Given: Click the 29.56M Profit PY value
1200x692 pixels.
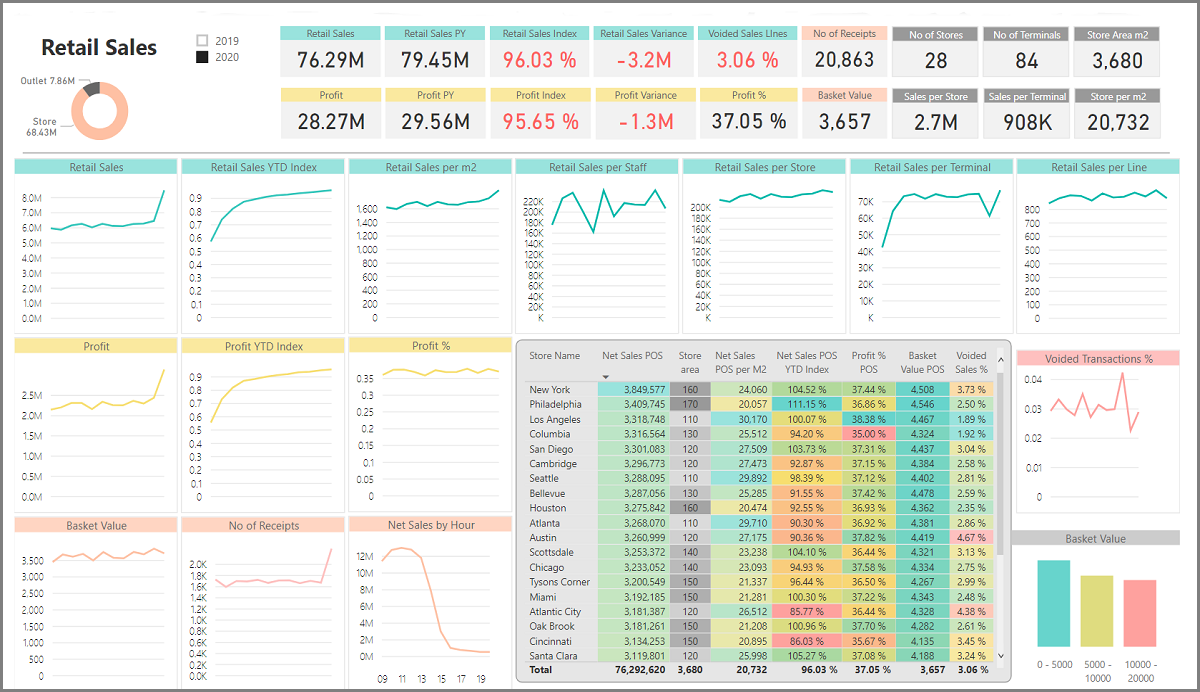Looking at the screenshot, I should [435, 122].
